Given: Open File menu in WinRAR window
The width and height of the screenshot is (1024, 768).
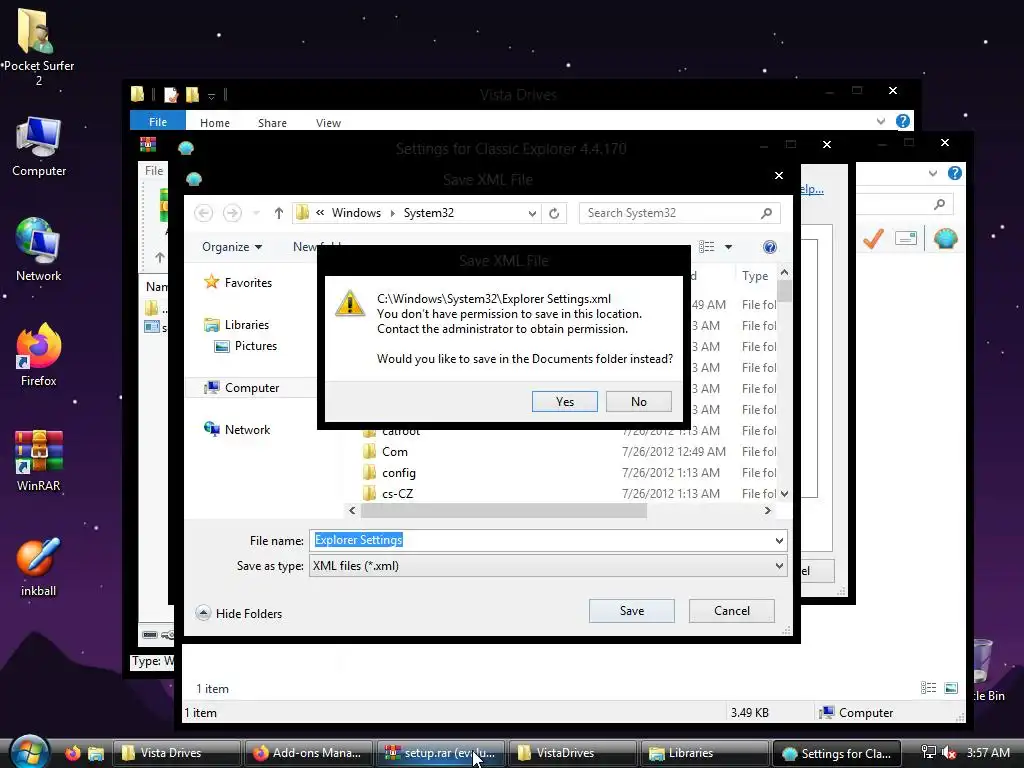Looking at the screenshot, I should click(154, 170).
